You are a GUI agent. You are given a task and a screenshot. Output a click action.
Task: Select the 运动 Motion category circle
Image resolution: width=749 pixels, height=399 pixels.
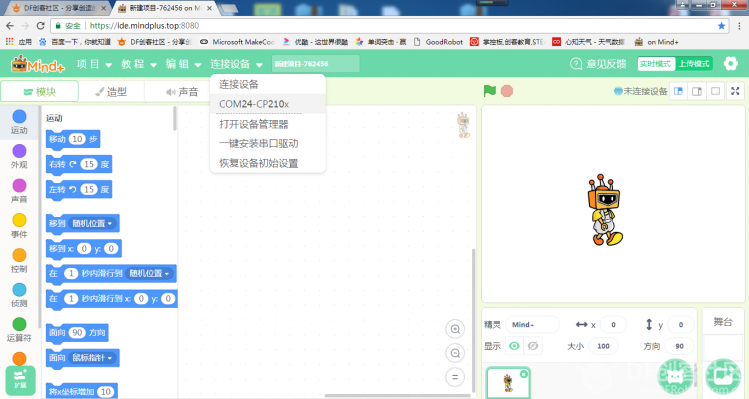[19, 117]
